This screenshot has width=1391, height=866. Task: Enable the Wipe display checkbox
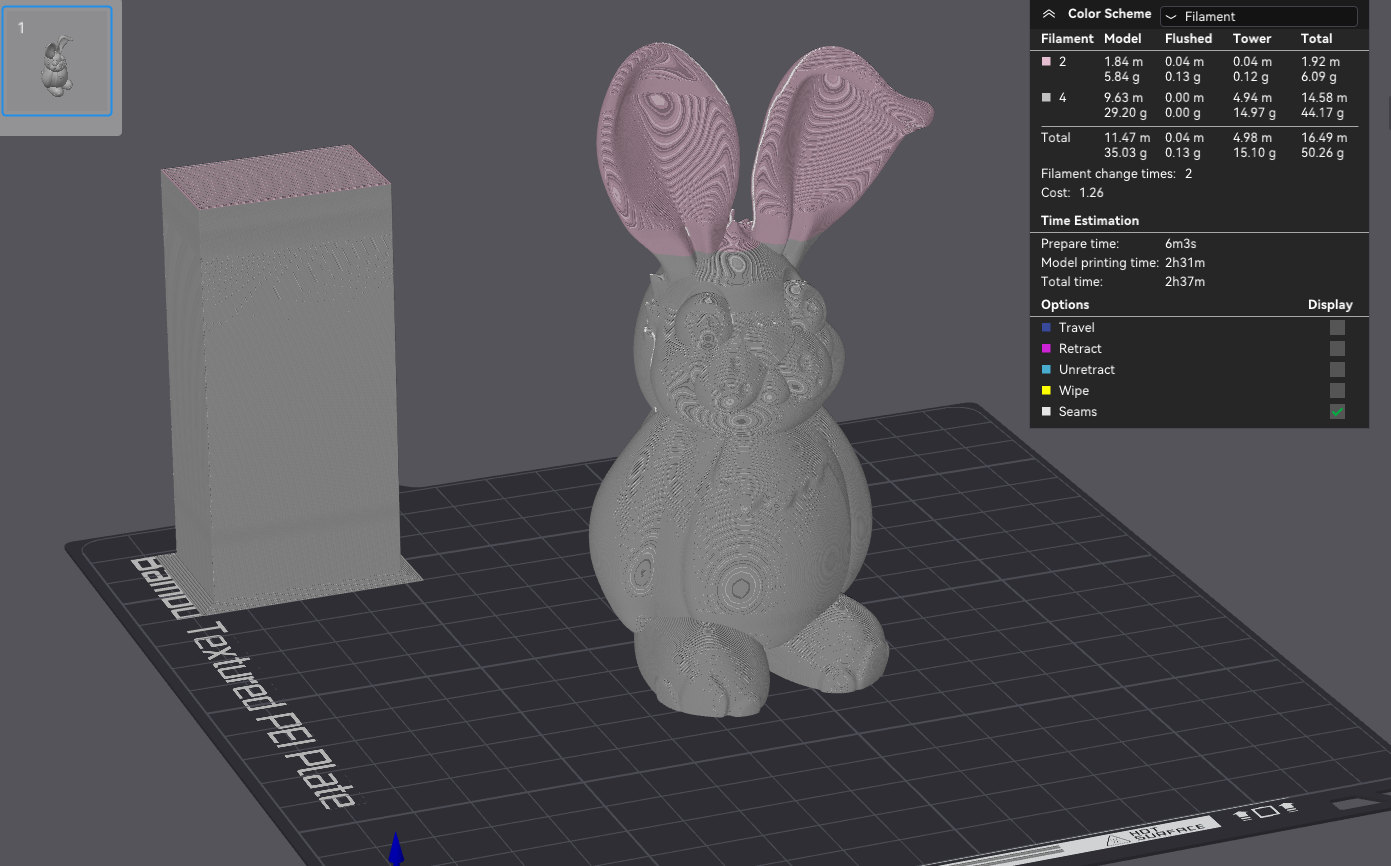click(1337, 390)
